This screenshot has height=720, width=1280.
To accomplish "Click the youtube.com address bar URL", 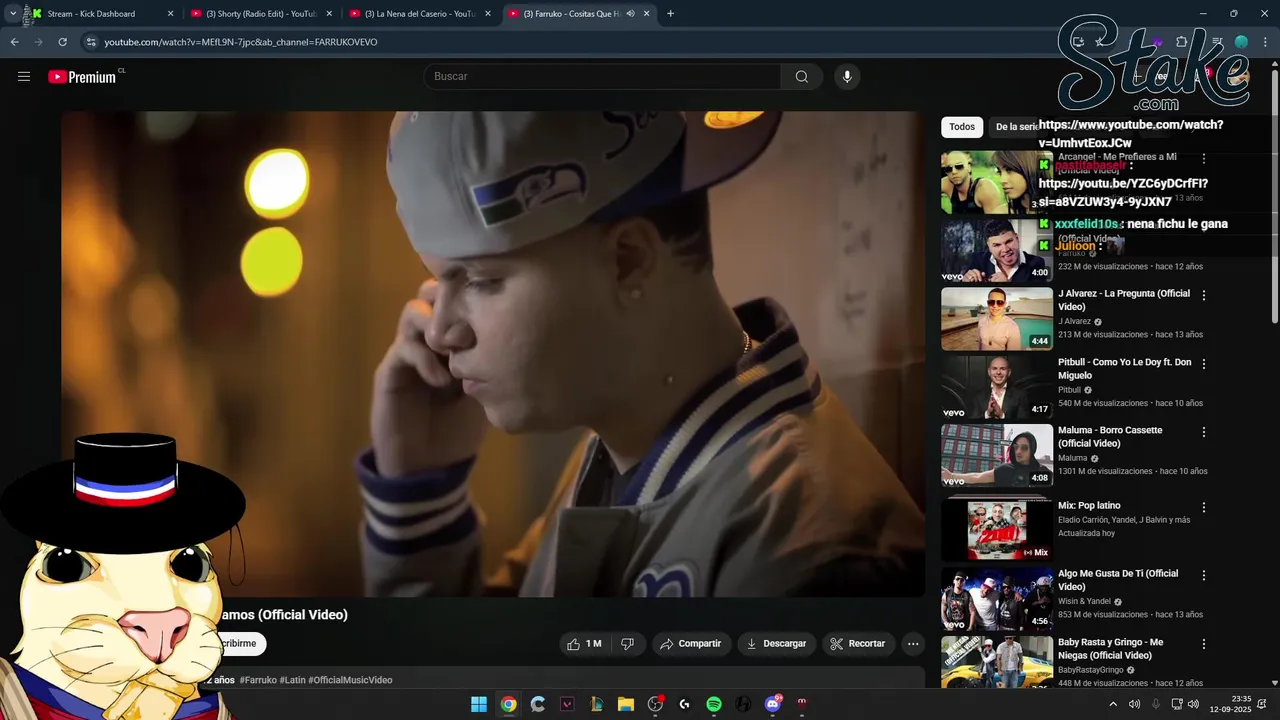I will [x=241, y=42].
